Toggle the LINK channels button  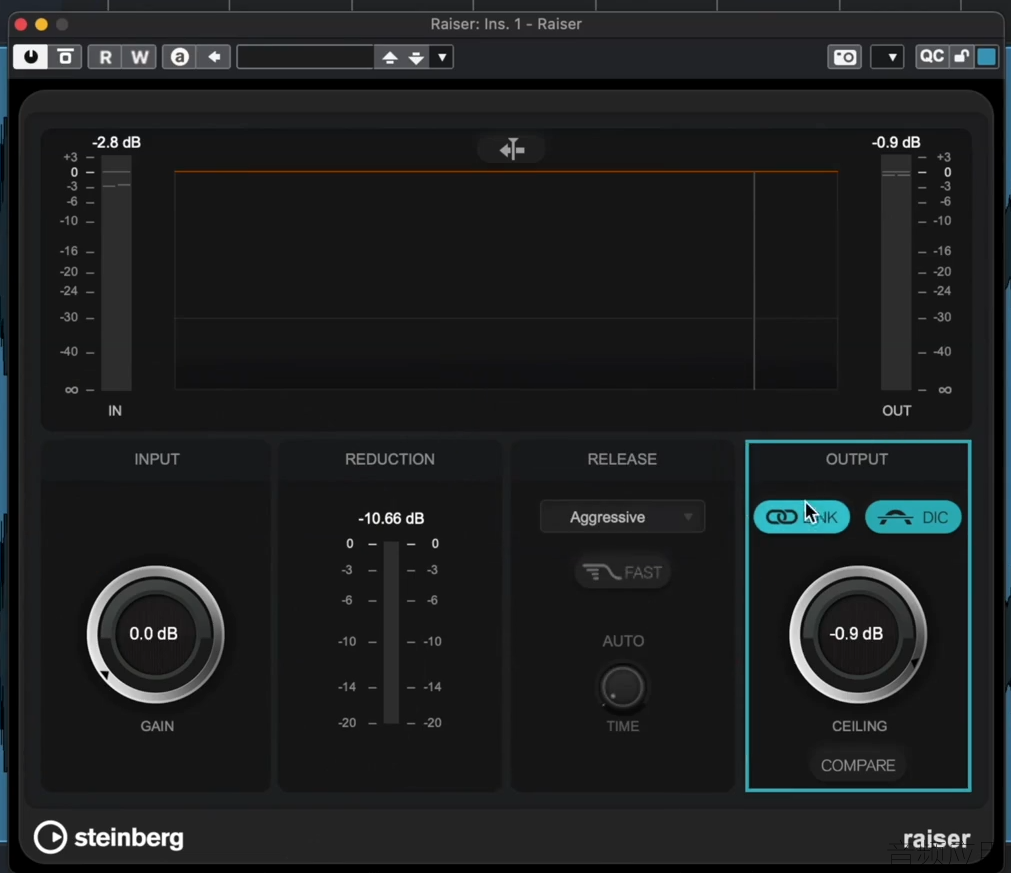click(801, 517)
